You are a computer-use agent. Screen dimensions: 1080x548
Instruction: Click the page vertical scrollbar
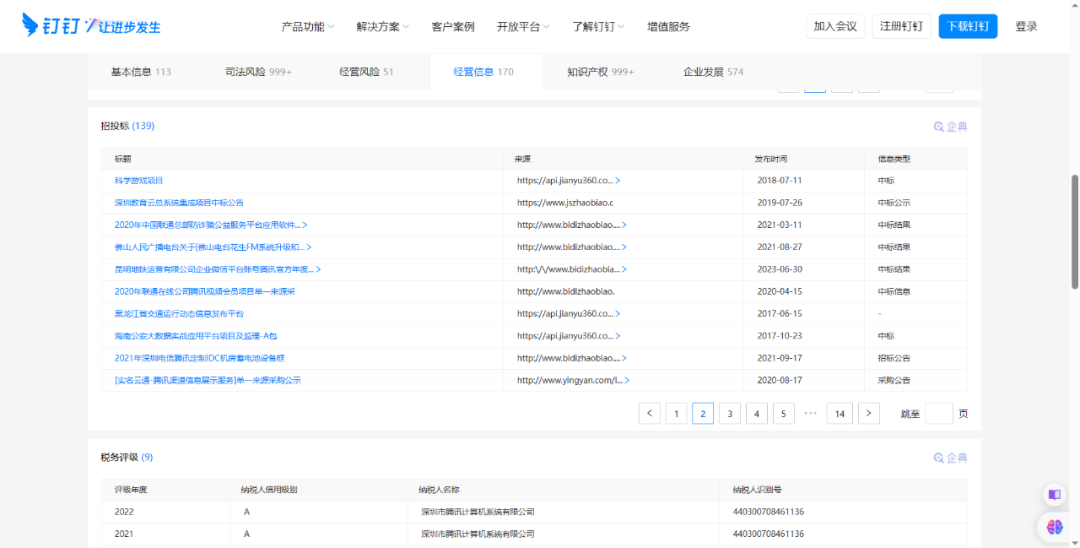[x=1074, y=231]
